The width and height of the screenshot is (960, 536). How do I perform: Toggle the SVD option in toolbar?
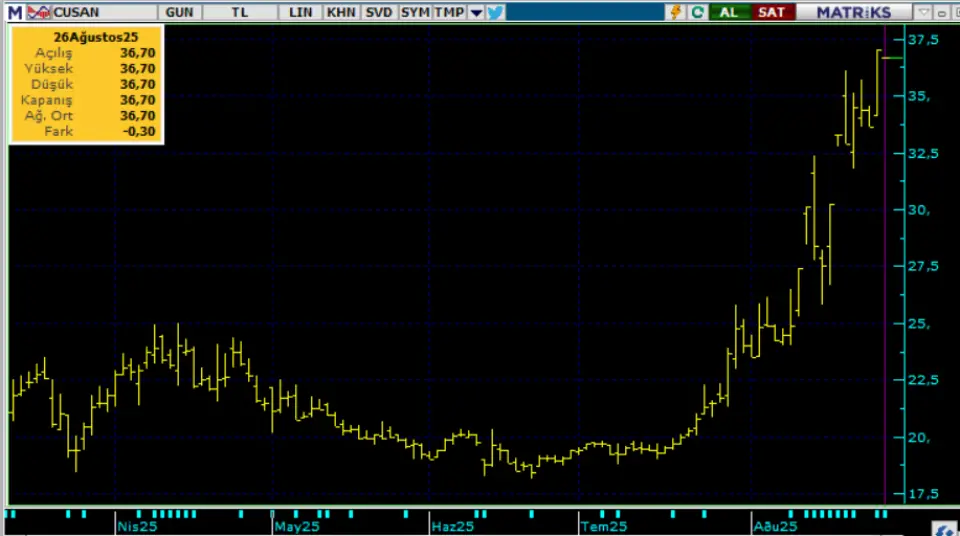pos(378,12)
